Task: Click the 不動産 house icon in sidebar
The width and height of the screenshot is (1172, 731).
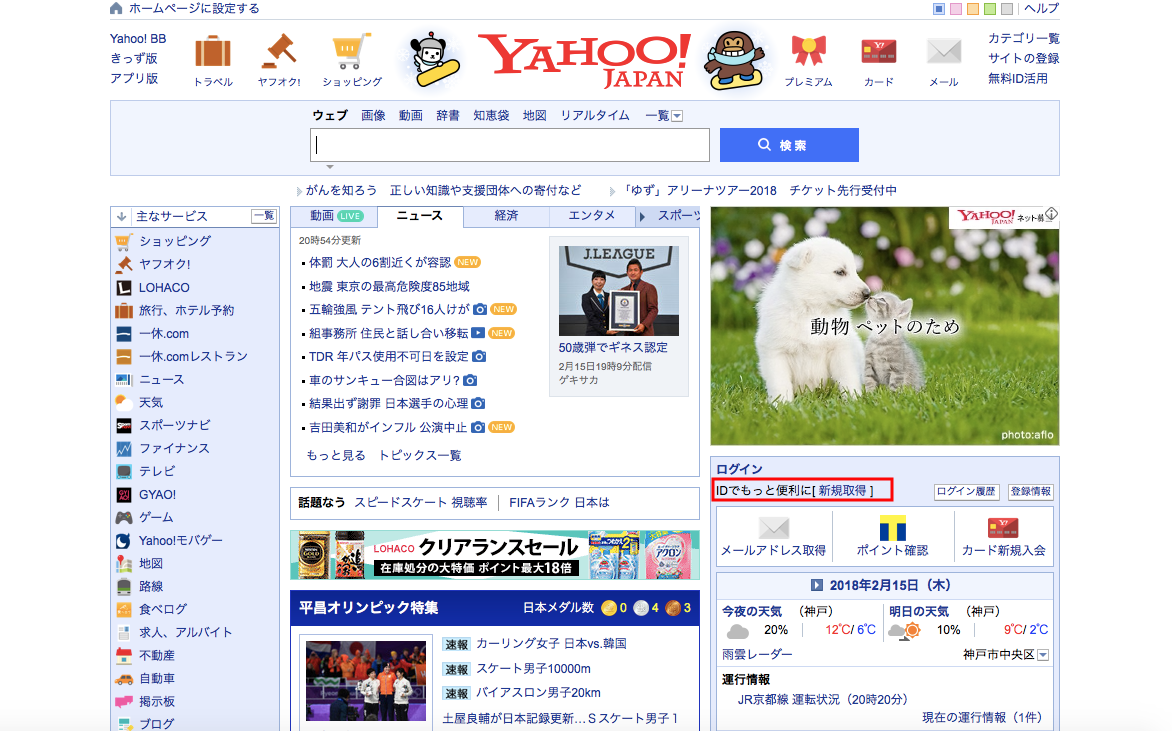Action: click(124, 656)
